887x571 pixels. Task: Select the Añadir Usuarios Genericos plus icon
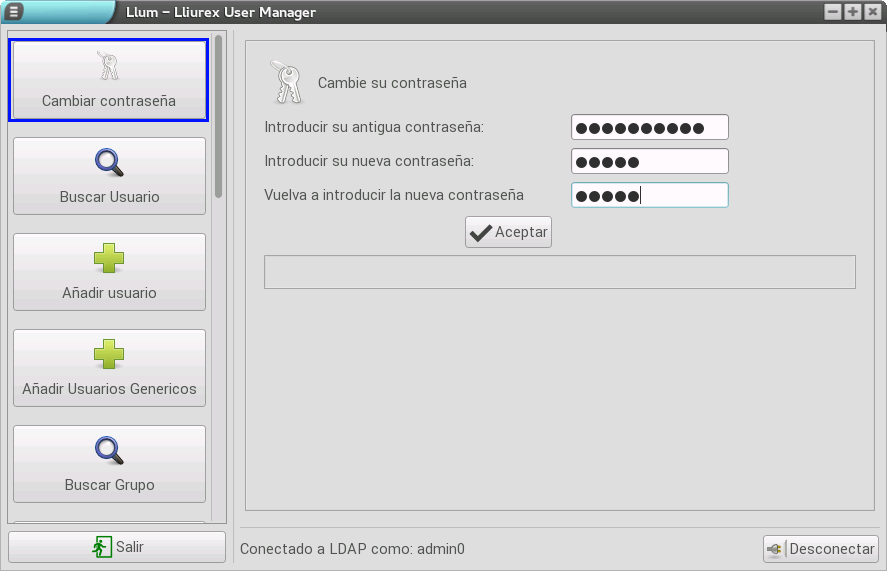tap(108, 354)
